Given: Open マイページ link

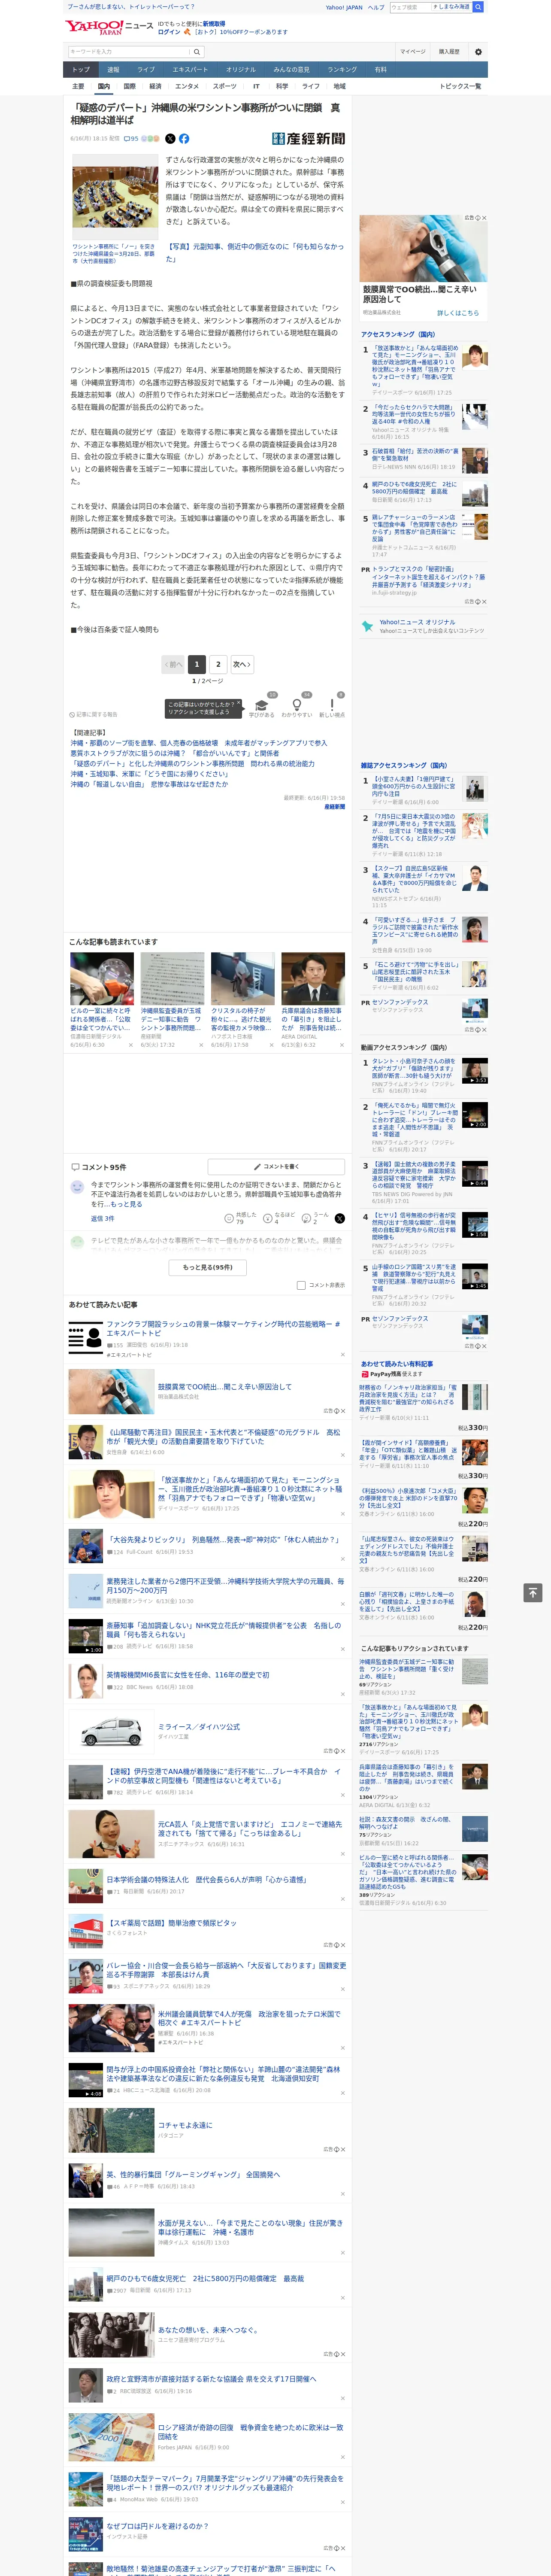Looking at the screenshot, I should point(412,51).
